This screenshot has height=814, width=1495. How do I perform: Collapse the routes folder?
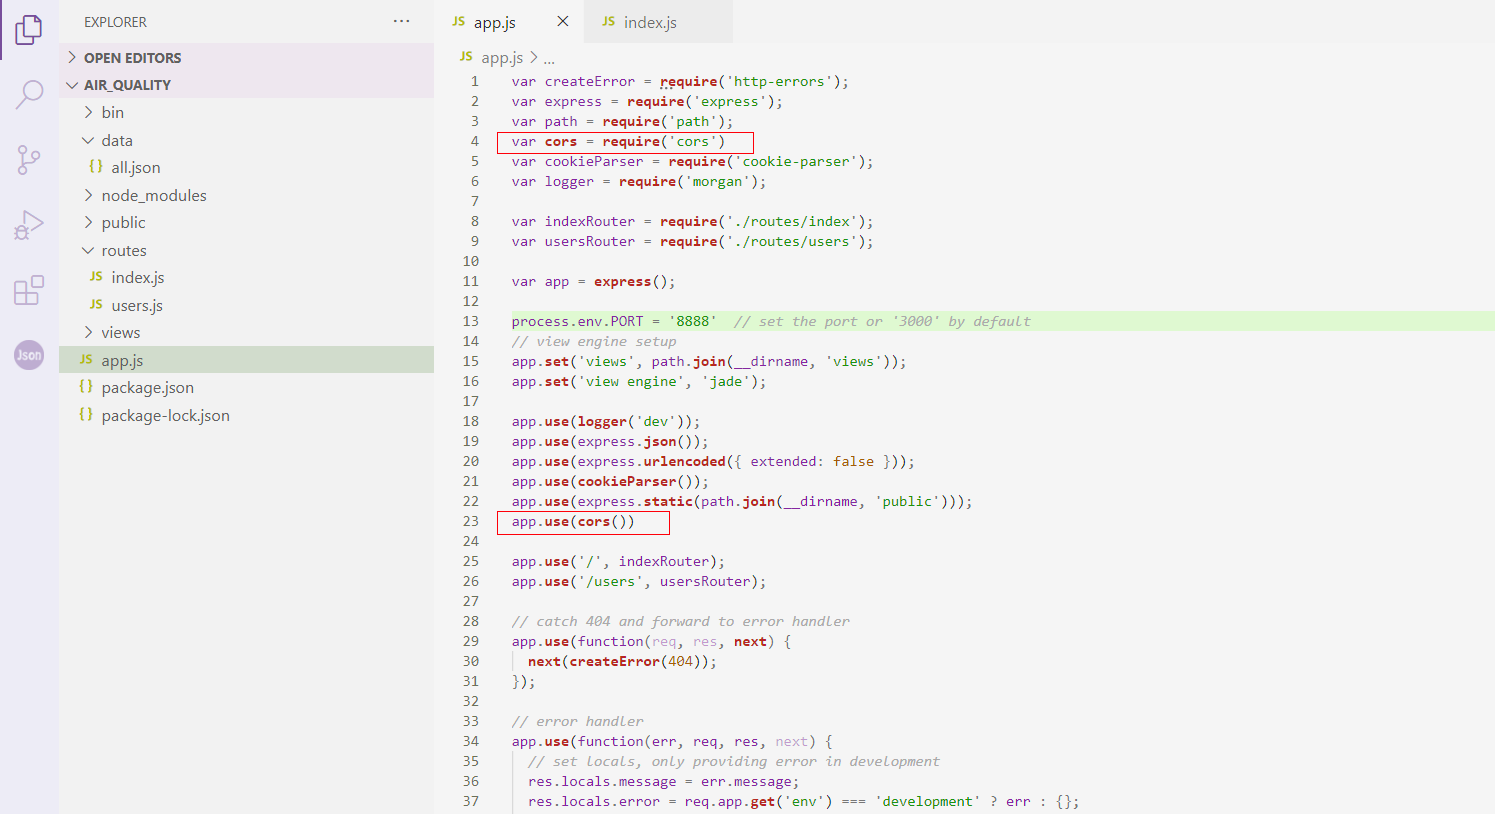89,250
